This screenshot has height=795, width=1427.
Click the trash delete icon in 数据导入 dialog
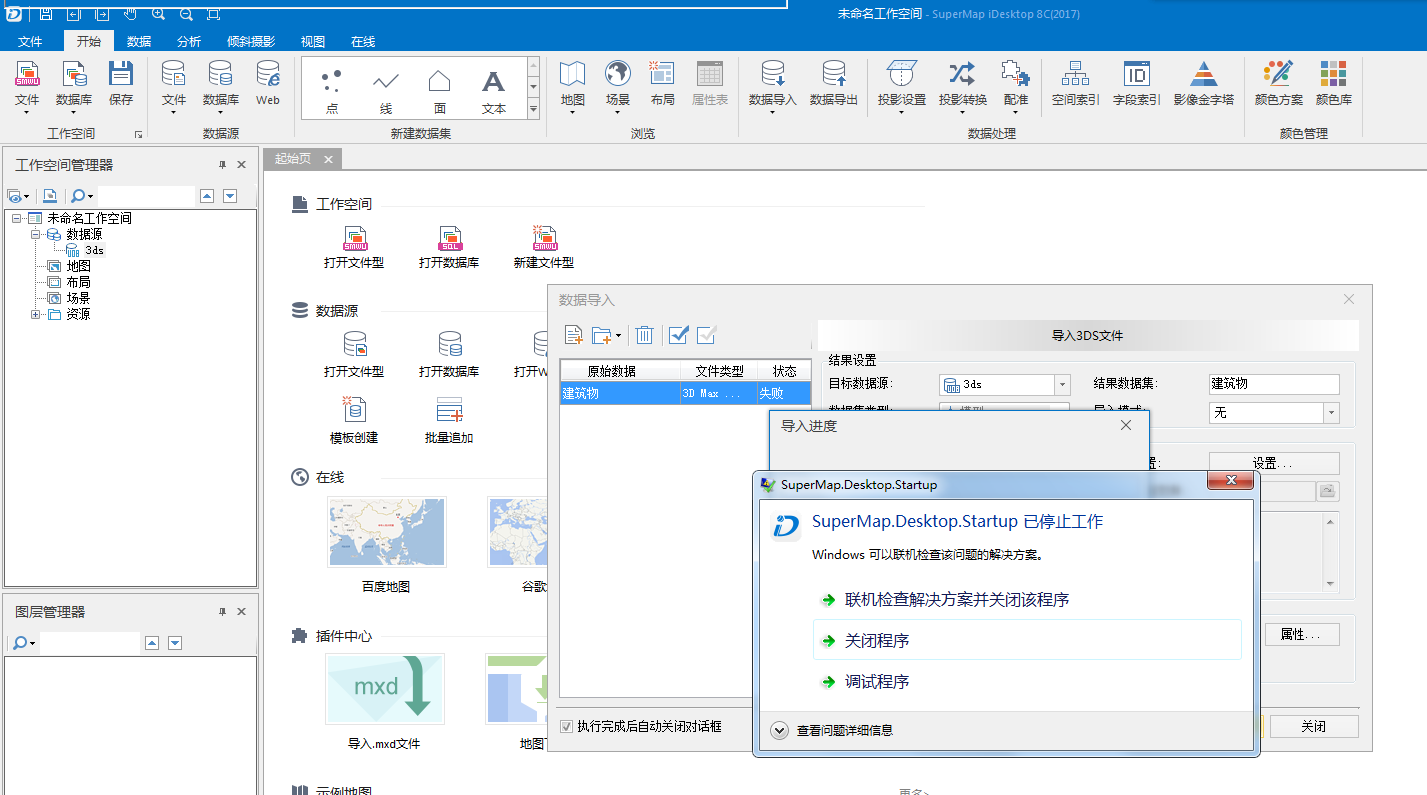[645, 335]
